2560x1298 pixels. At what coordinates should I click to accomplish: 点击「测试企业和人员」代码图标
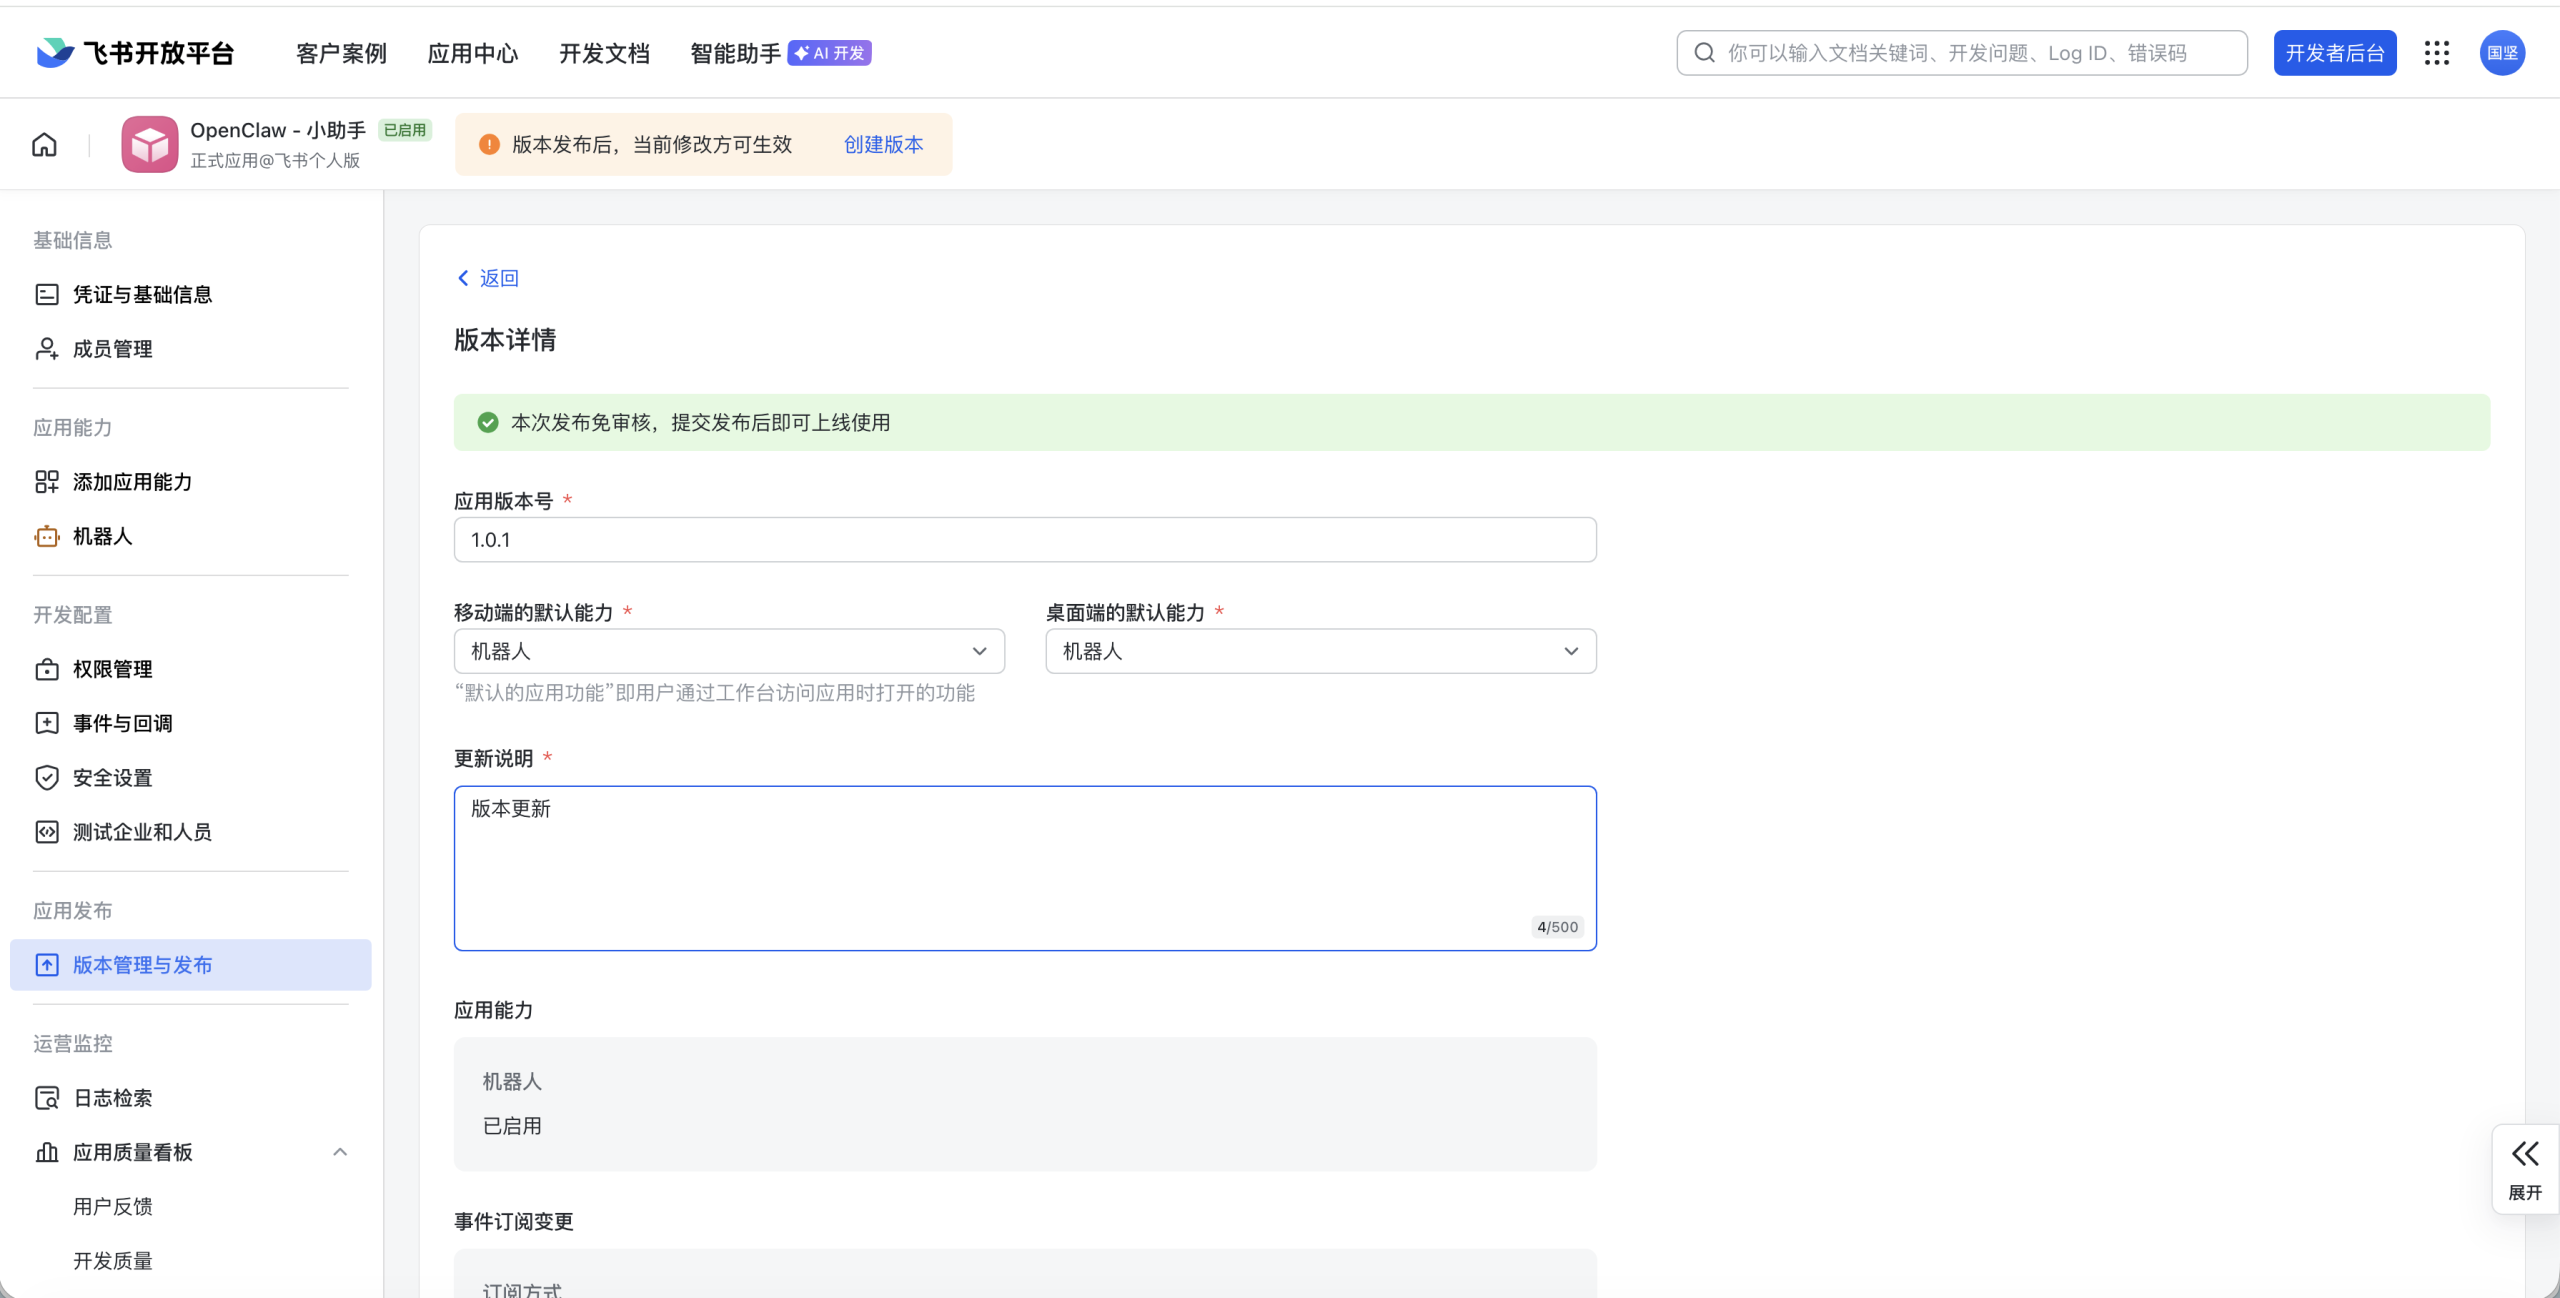point(47,831)
